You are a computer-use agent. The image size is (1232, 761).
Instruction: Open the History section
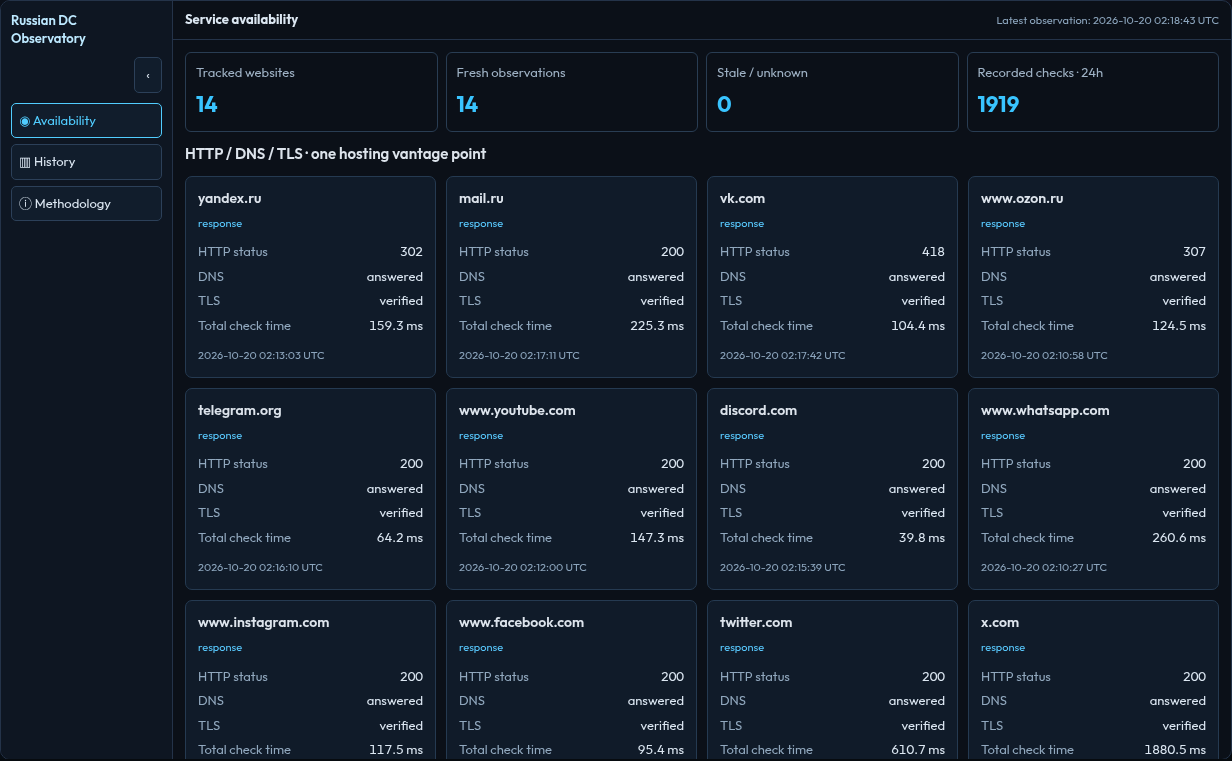click(86, 162)
